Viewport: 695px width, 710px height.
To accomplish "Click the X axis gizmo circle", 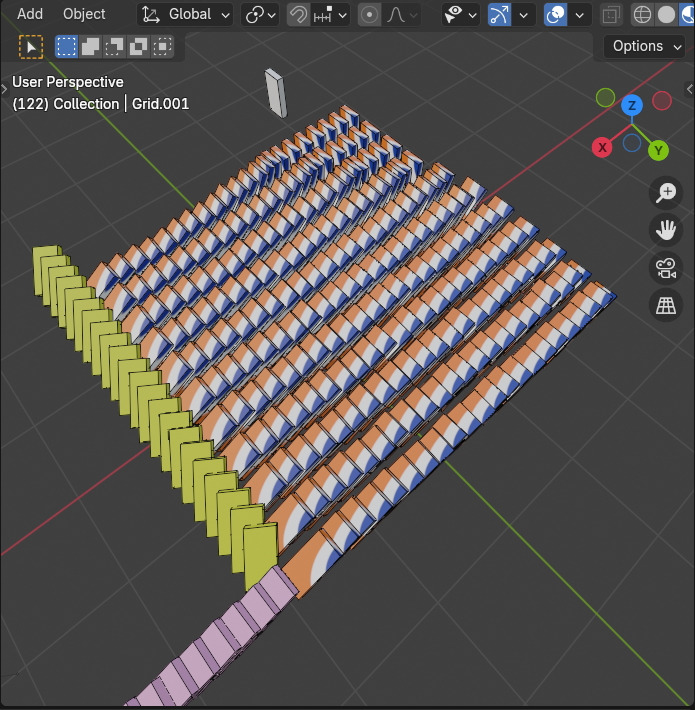I will click(x=602, y=148).
